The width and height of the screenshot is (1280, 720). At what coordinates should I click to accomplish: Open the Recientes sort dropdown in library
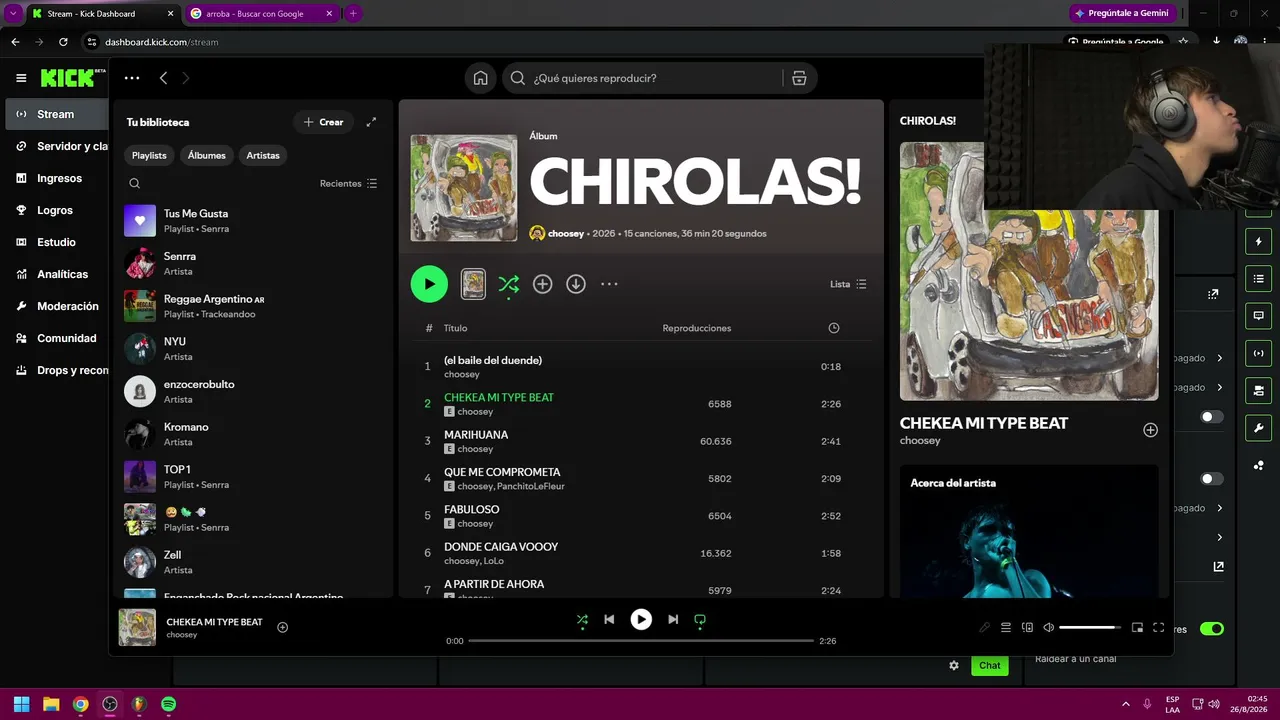point(348,183)
